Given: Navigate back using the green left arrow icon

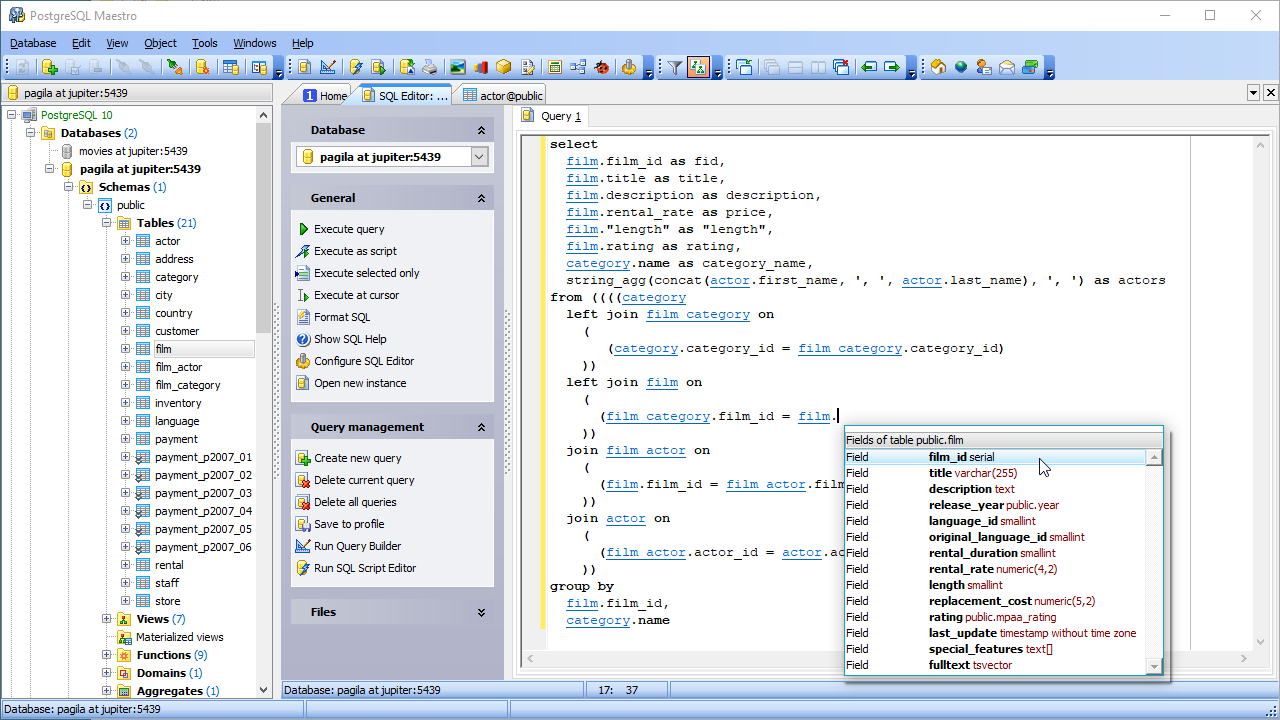Looking at the screenshot, I should (870, 67).
